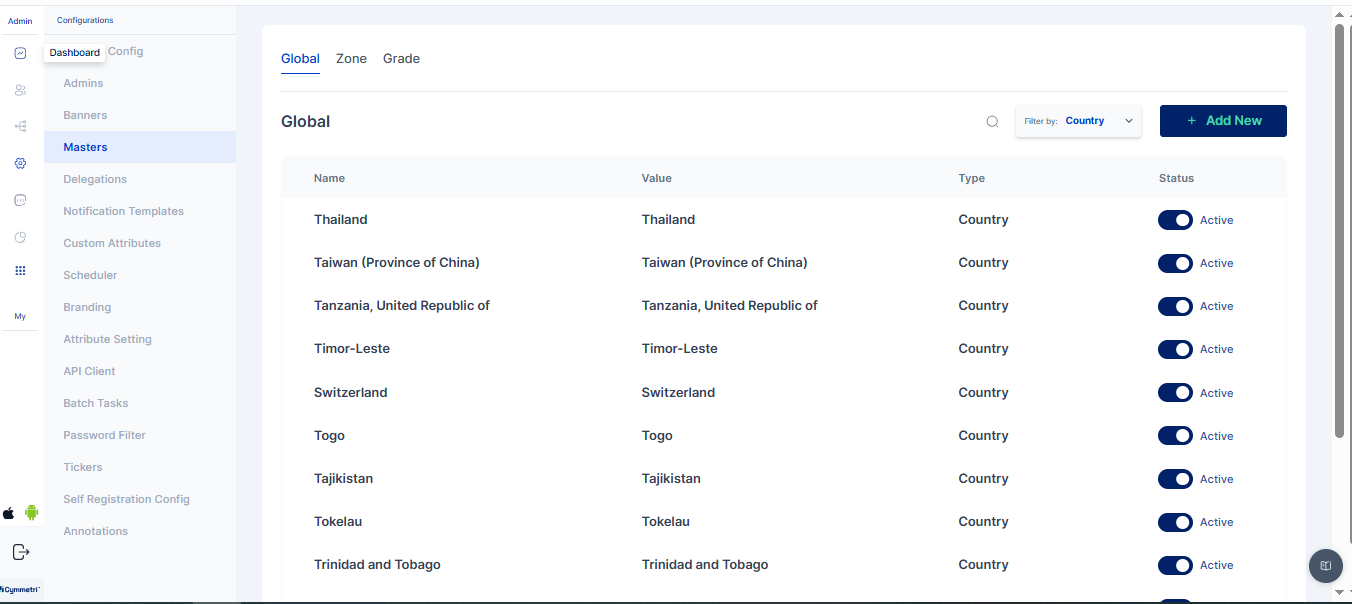Image resolution: width=1352 pixels, height=604 pixels.
Task: Toggle Trinidad and Tobago status switch
Action: 1175,565
